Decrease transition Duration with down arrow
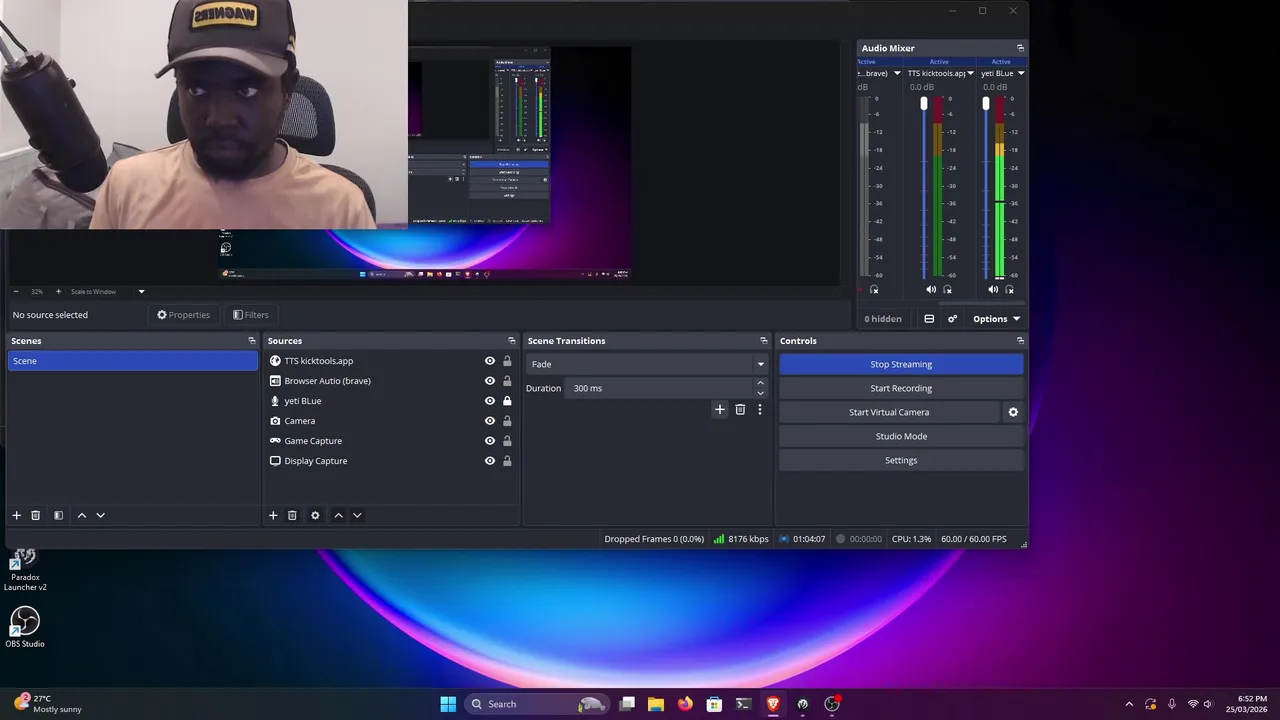Viewport: 1280px width, 720px height. (760, 393)
